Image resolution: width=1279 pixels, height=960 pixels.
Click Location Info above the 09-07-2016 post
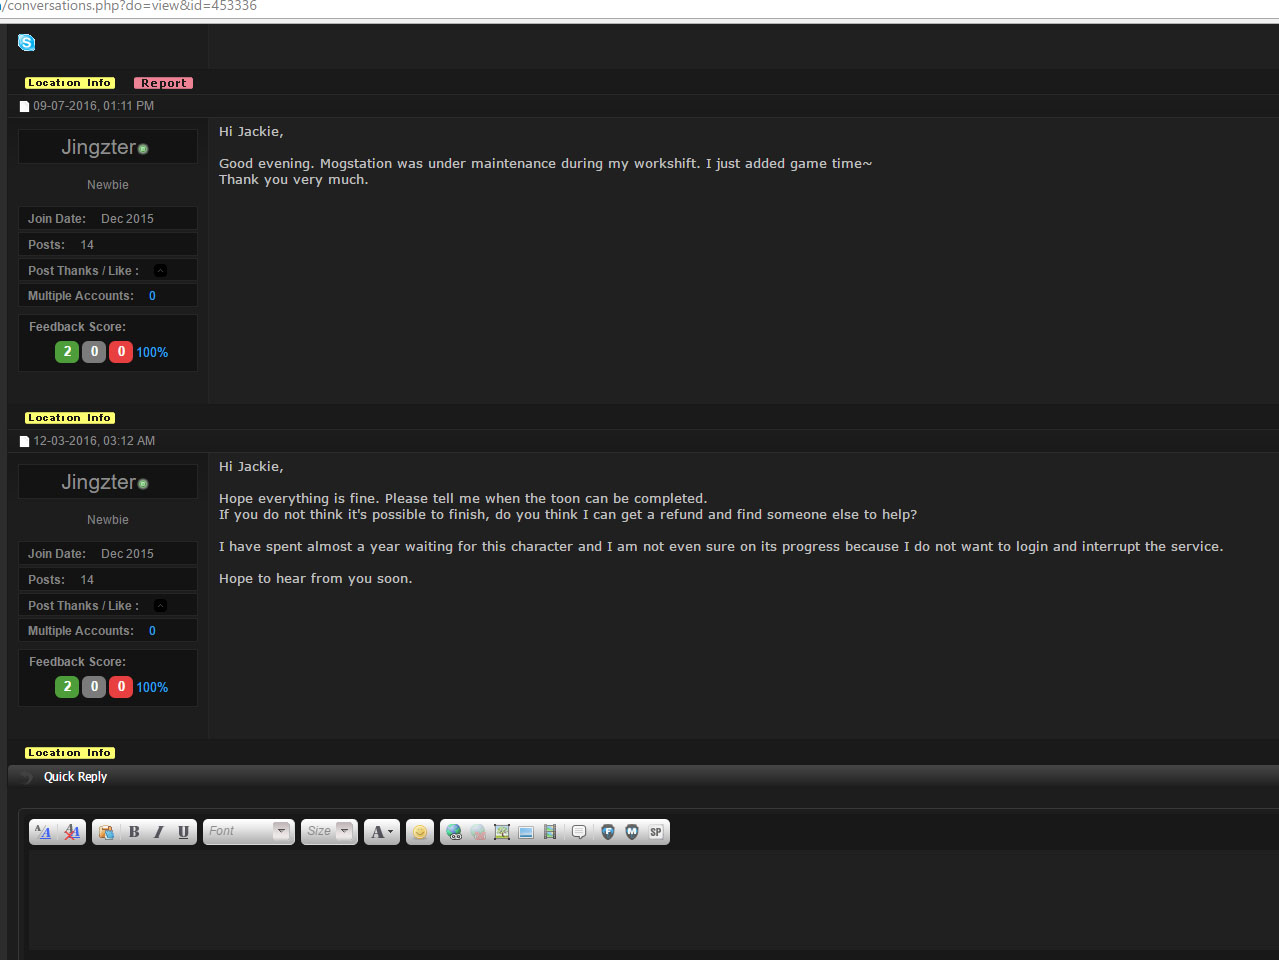tap(70, 83)
